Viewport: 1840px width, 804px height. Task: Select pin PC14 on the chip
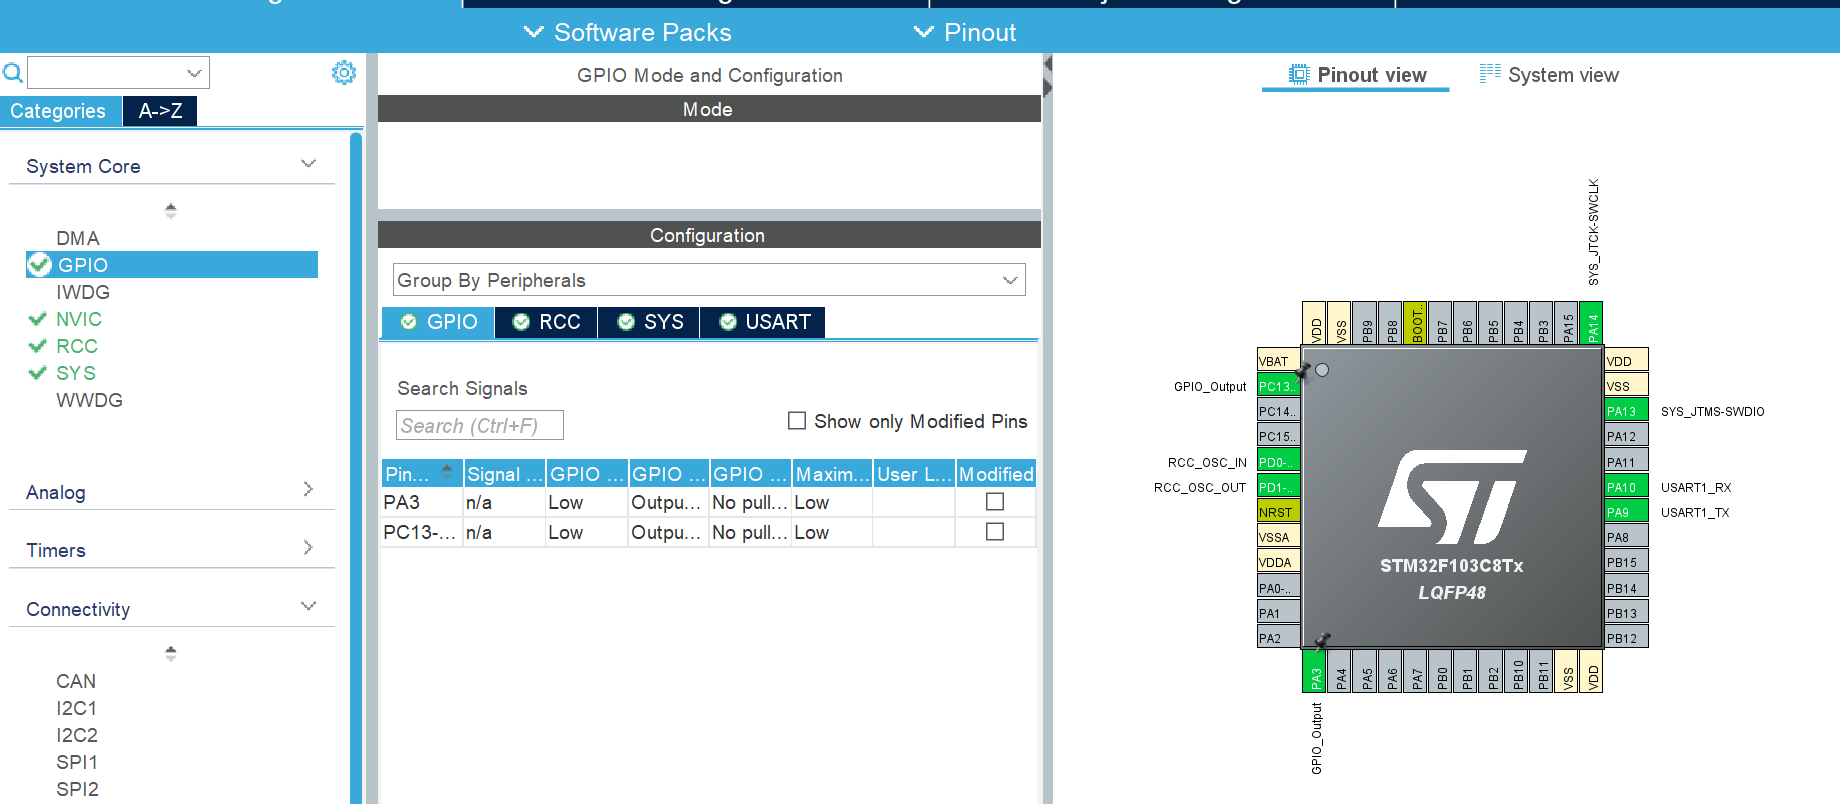(1278, 411)
